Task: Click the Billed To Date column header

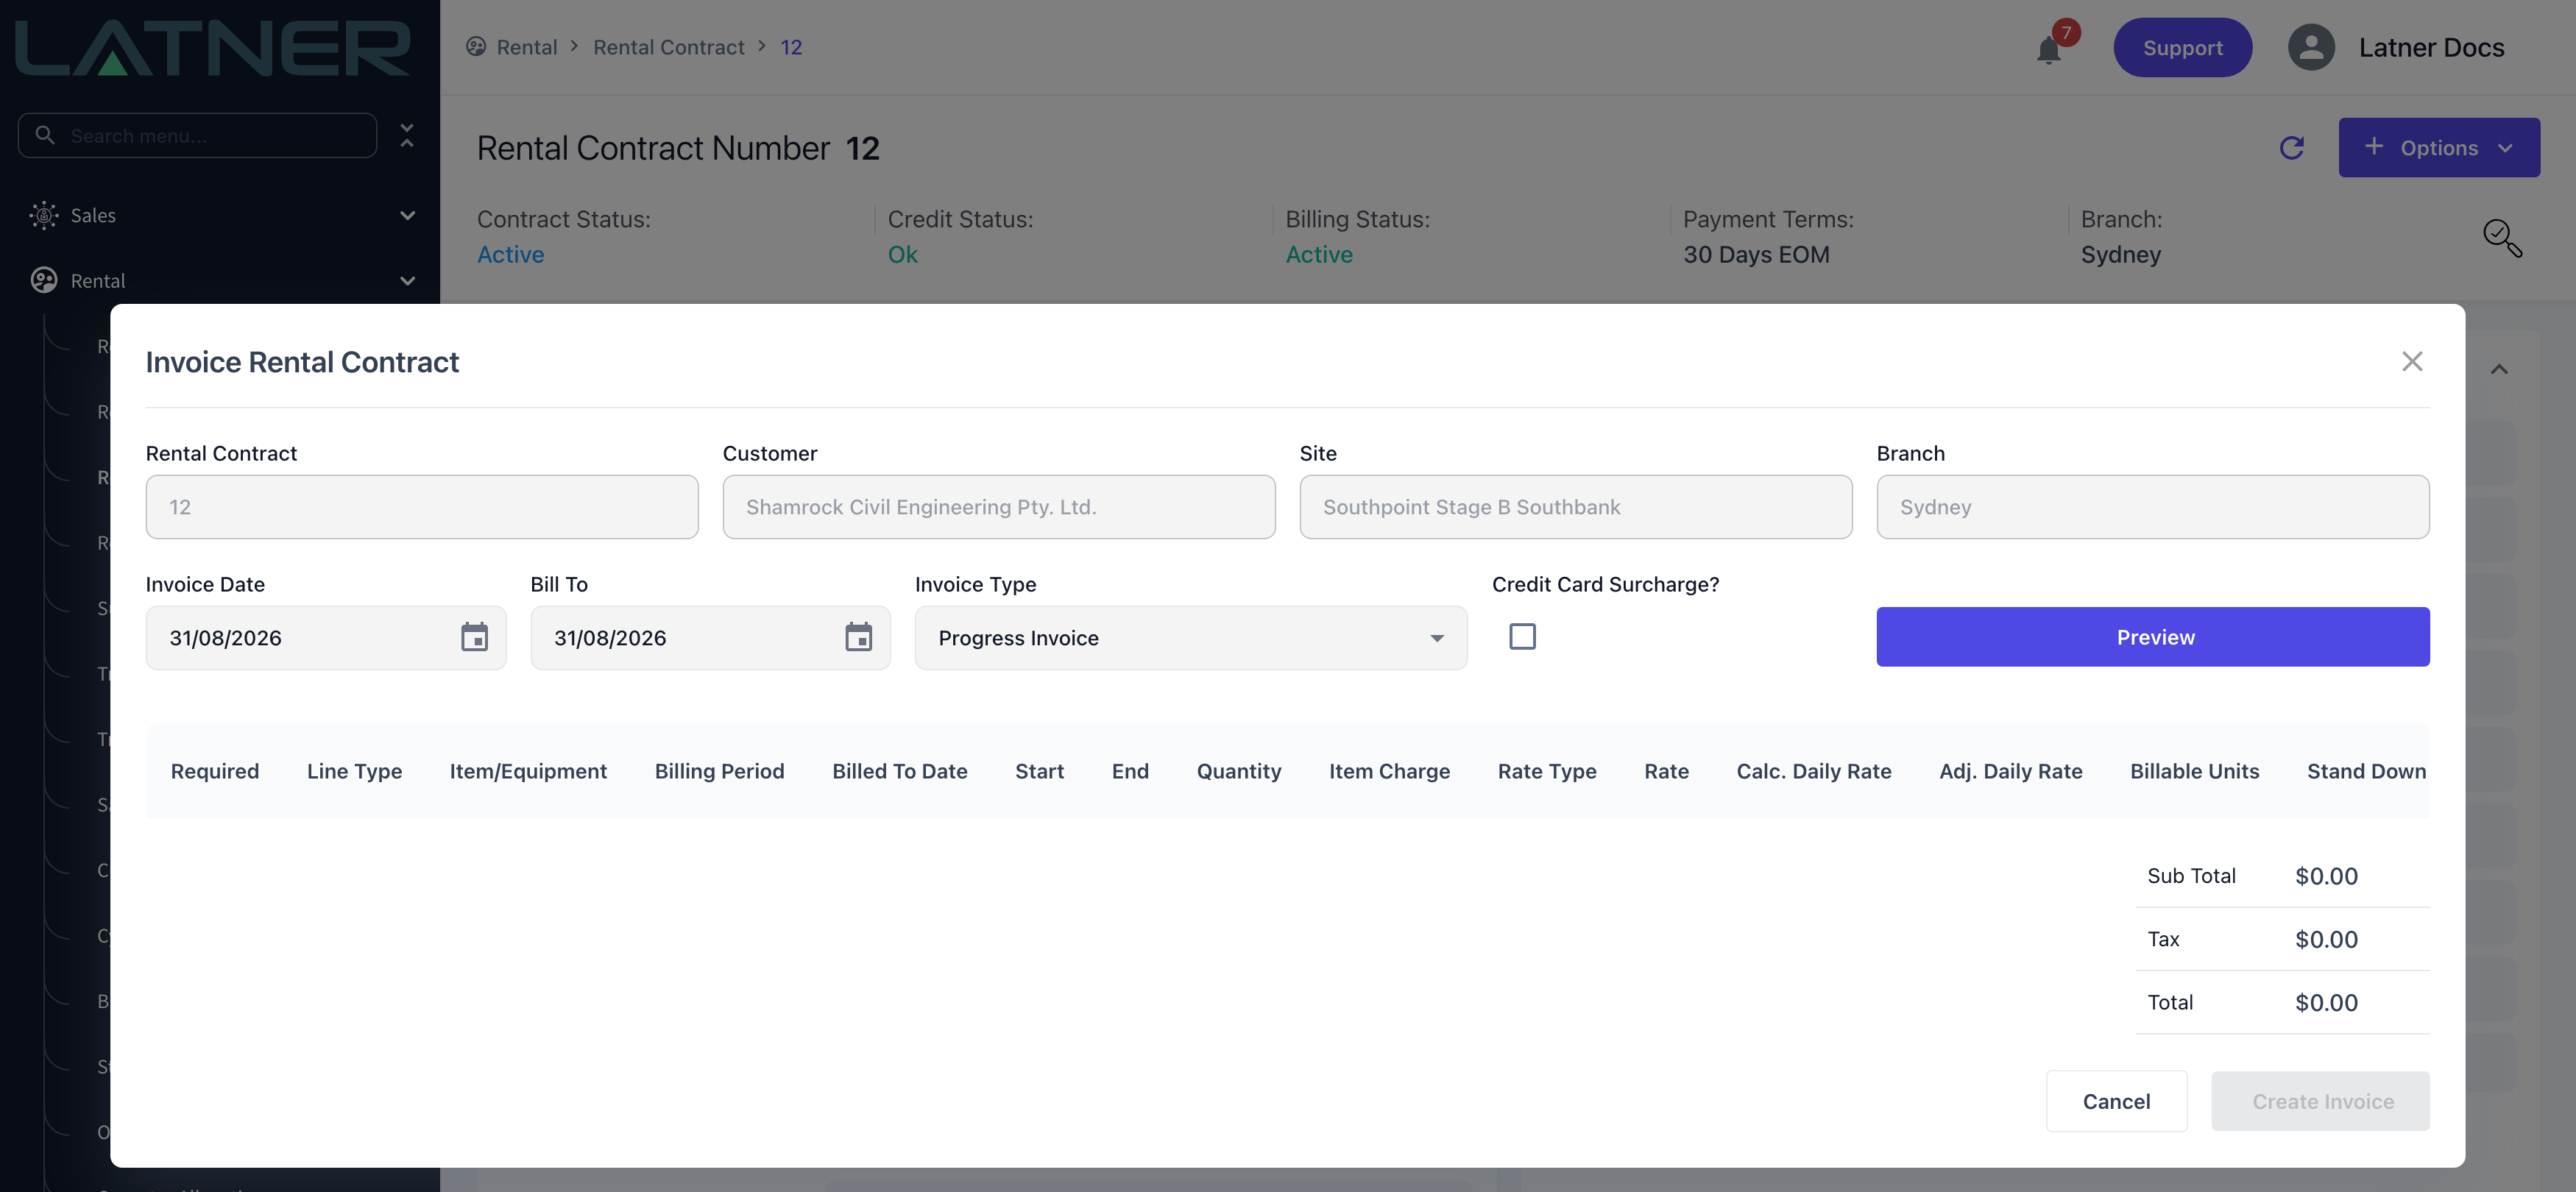Action: tap(899, 771)
